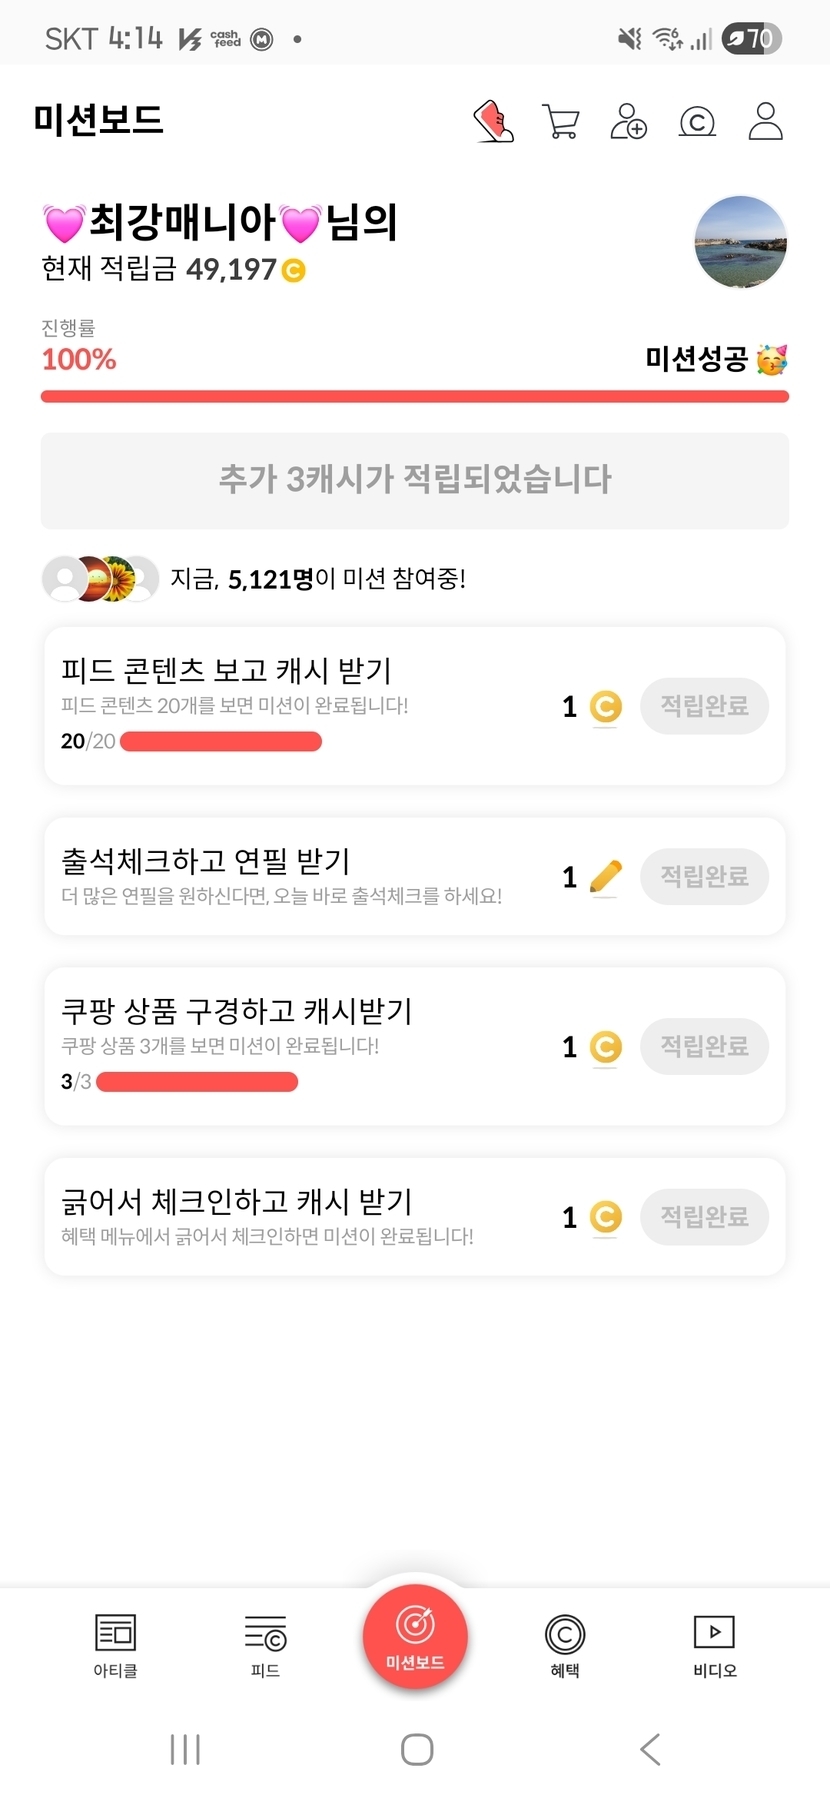Tap 적립완료 for 피드 콘텐츠 mission

point(704,706)
